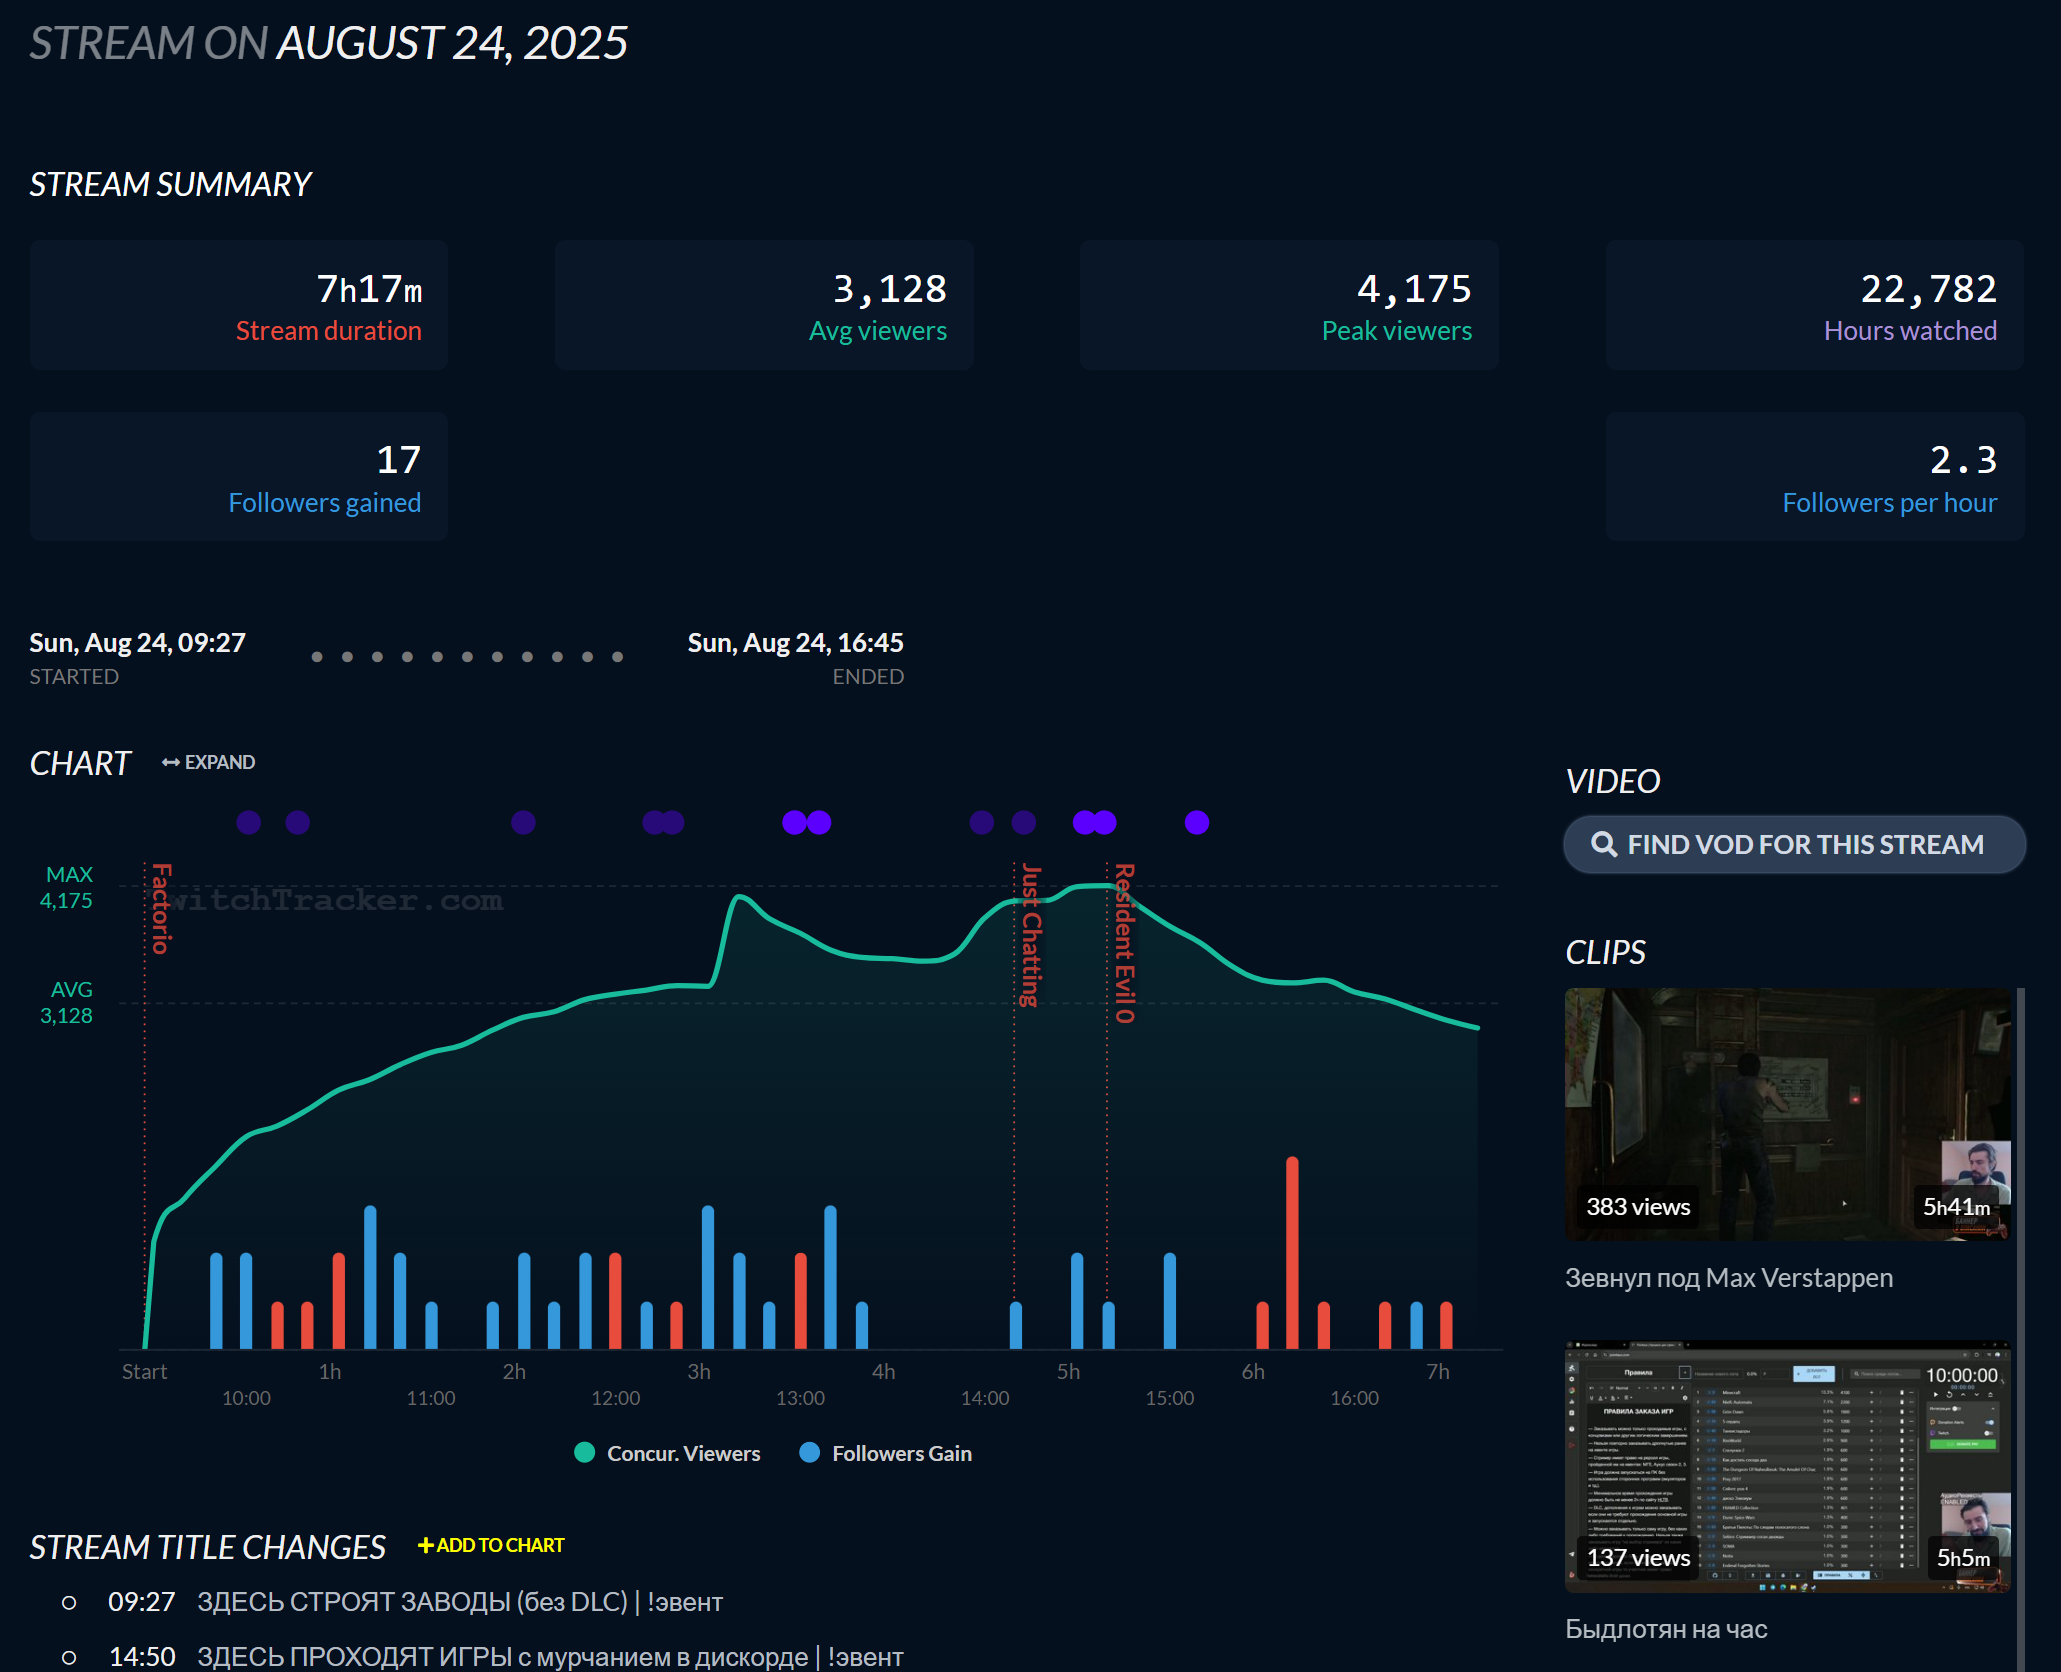
Task: Select the 14:50 title change radio bullet
Action: 69,1657
